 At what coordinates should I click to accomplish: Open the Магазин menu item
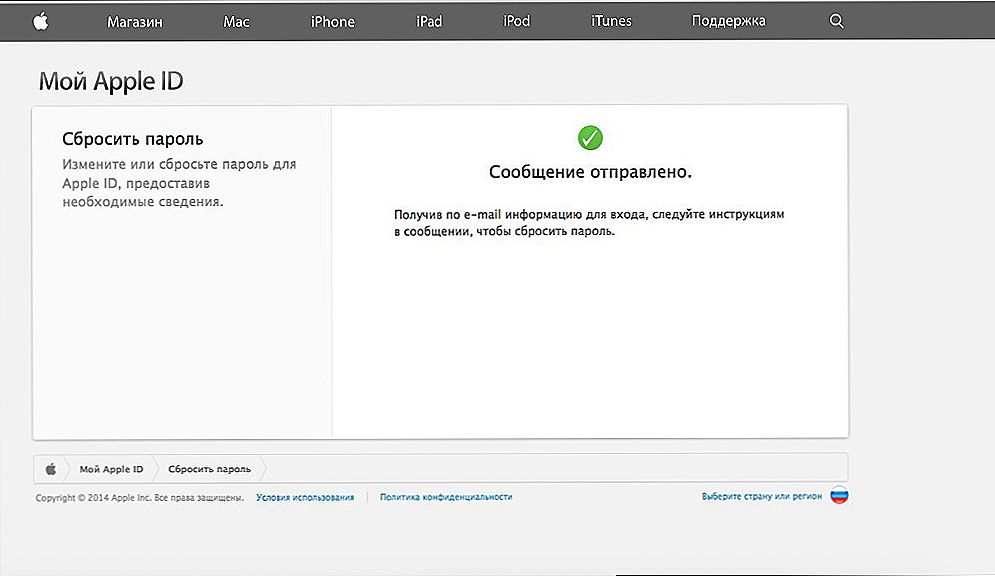pos(135,22)
